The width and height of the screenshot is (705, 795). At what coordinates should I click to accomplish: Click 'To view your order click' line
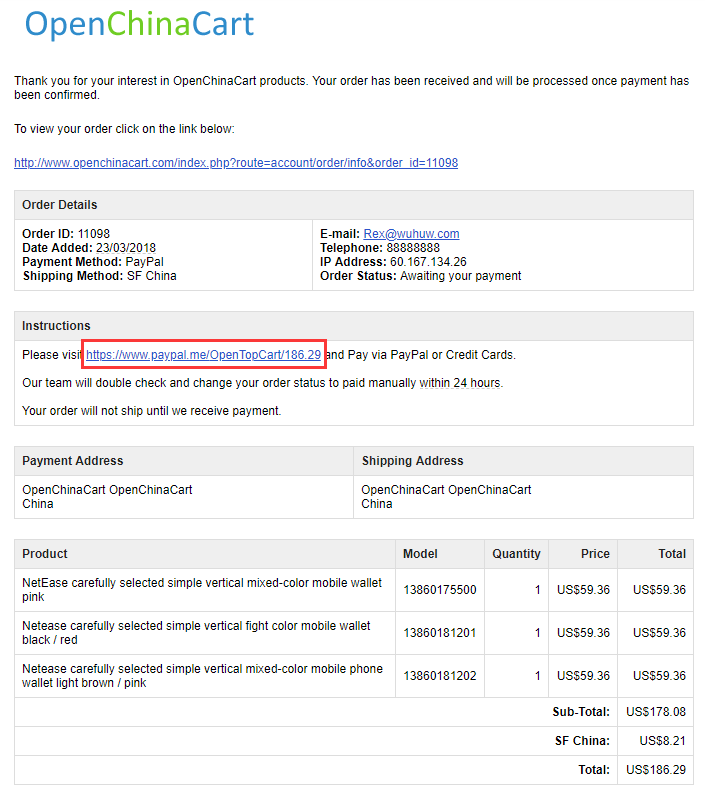(x=124, y=129)
